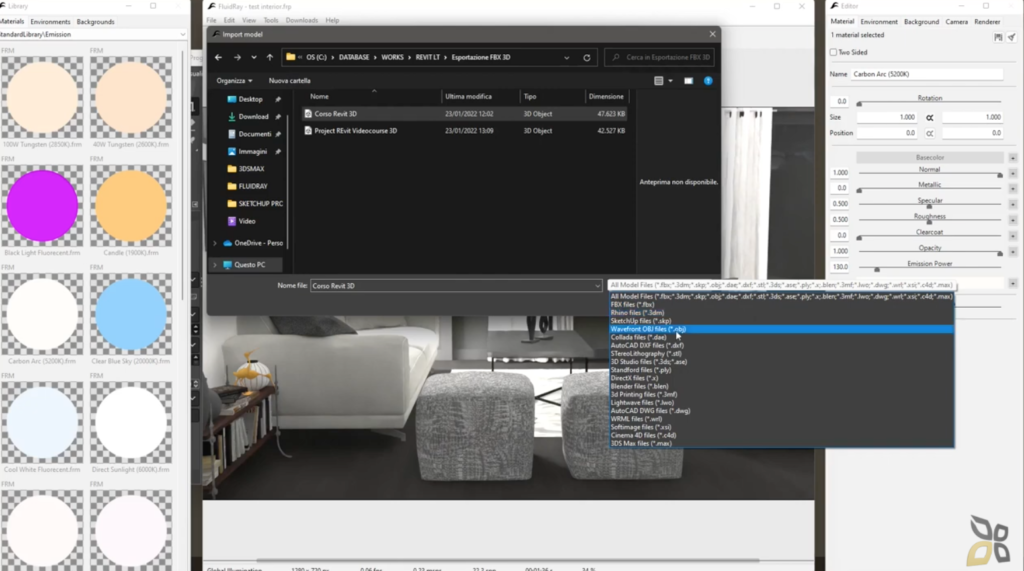Click the save material icon in Editor

998,37
